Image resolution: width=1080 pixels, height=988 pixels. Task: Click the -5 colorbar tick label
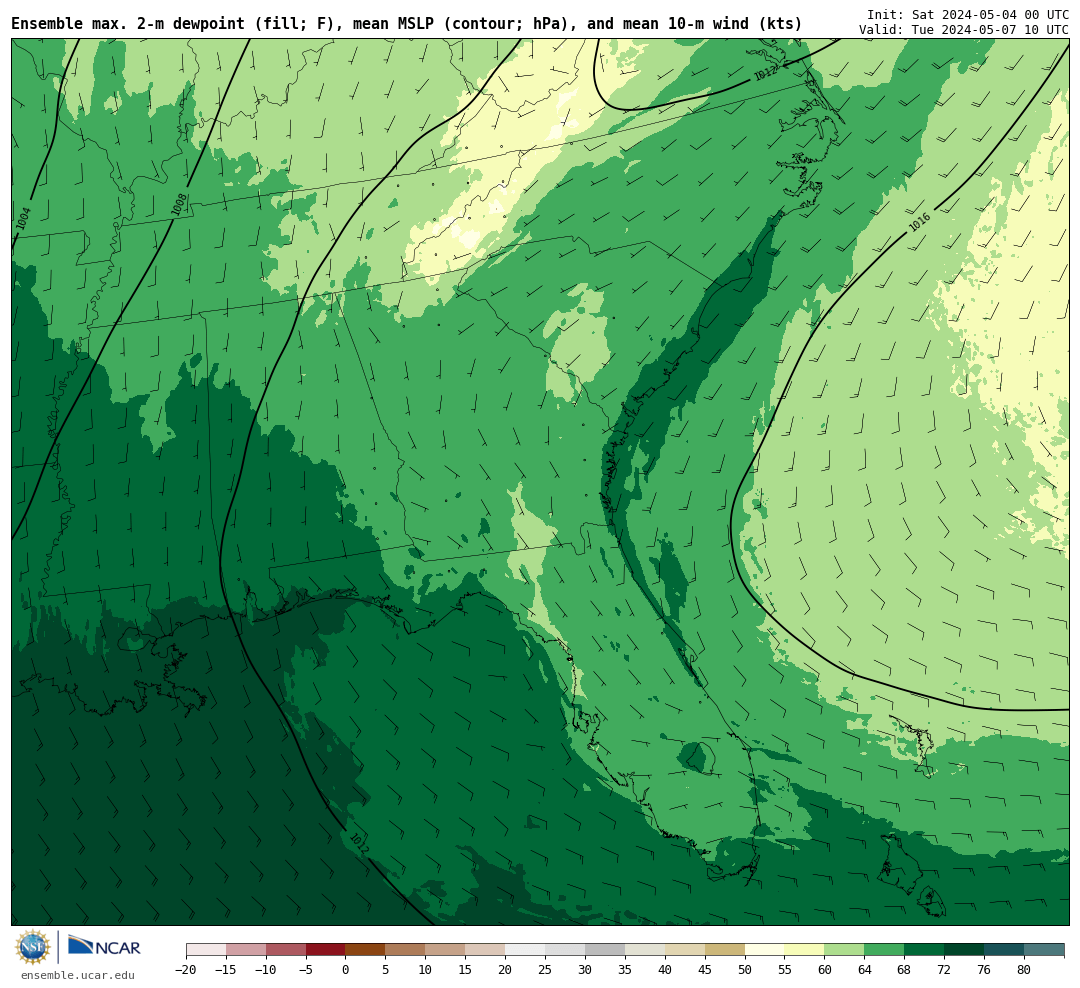click(x=306, y=970)
